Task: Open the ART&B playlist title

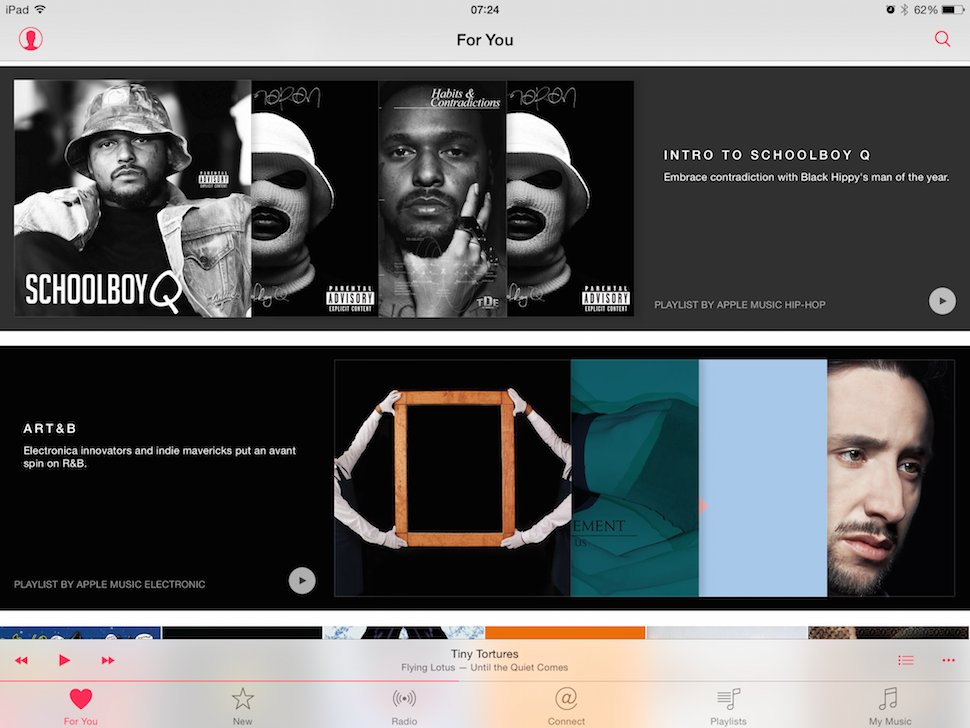Action: [x=49, y=429]
